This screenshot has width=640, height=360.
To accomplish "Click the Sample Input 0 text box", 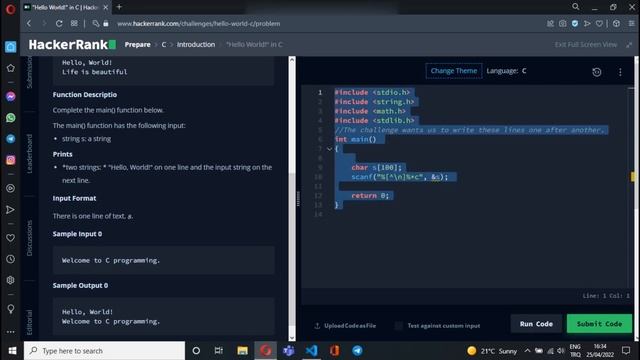I will [x=163, y=260].
